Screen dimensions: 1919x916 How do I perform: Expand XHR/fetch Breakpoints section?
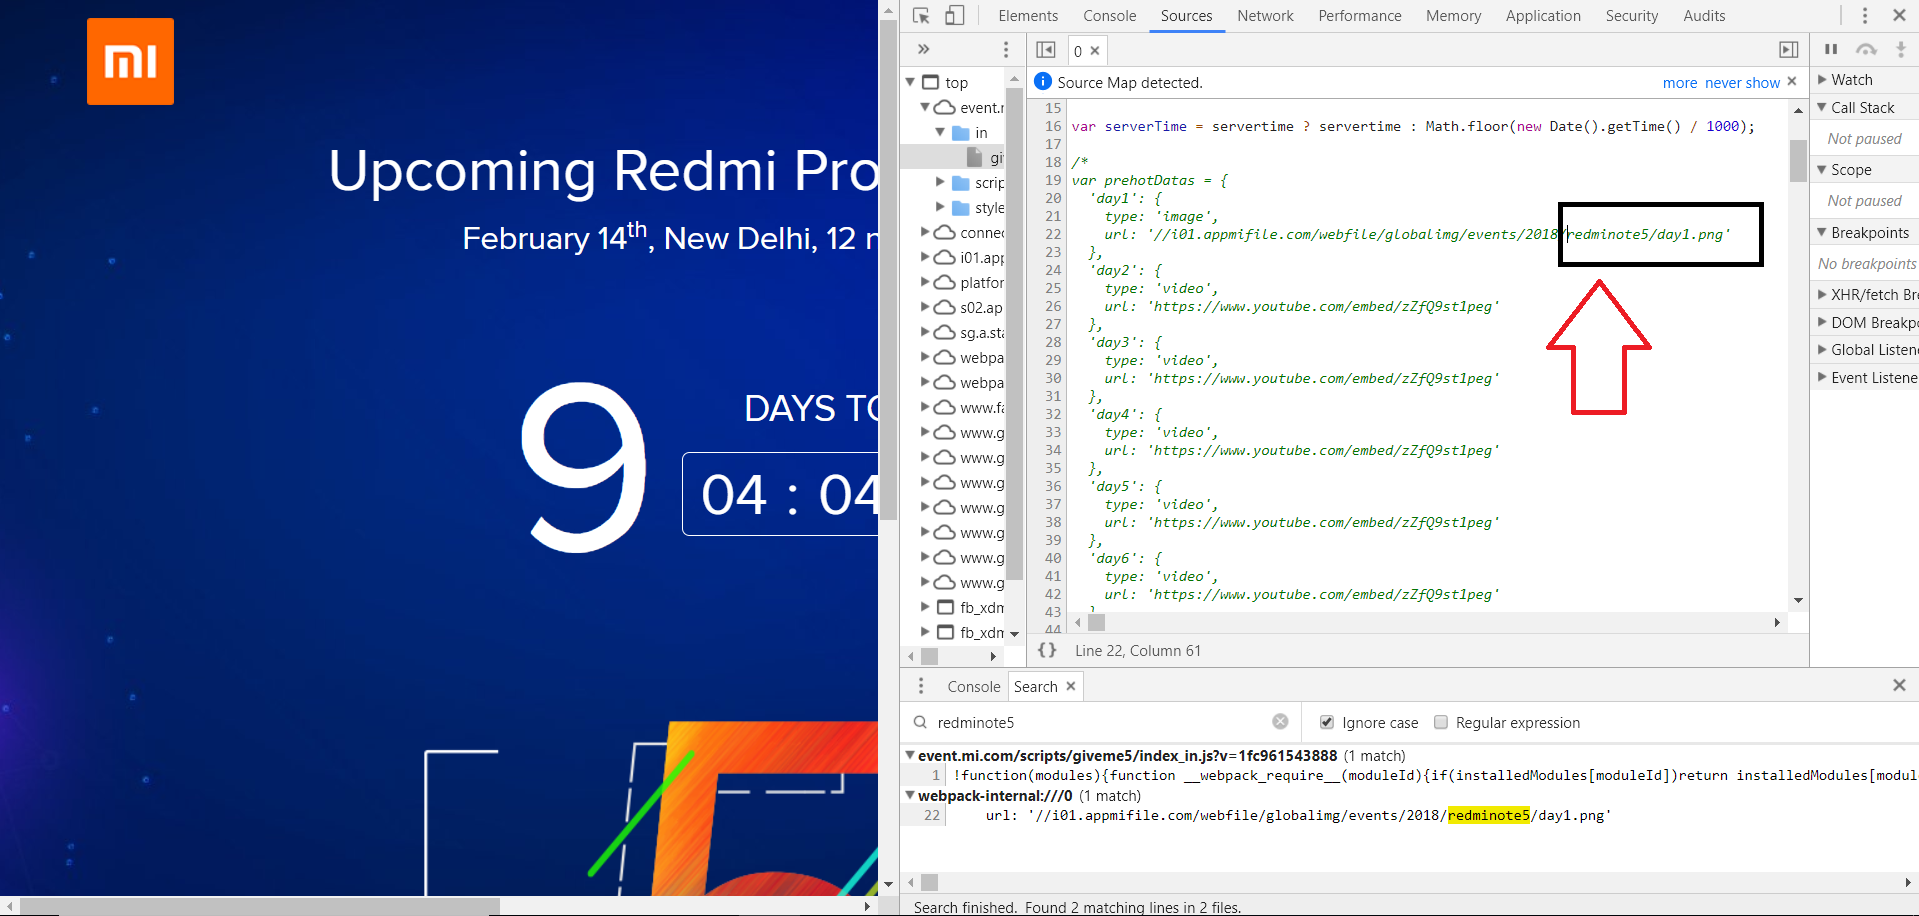click(x=1822, y=294)
